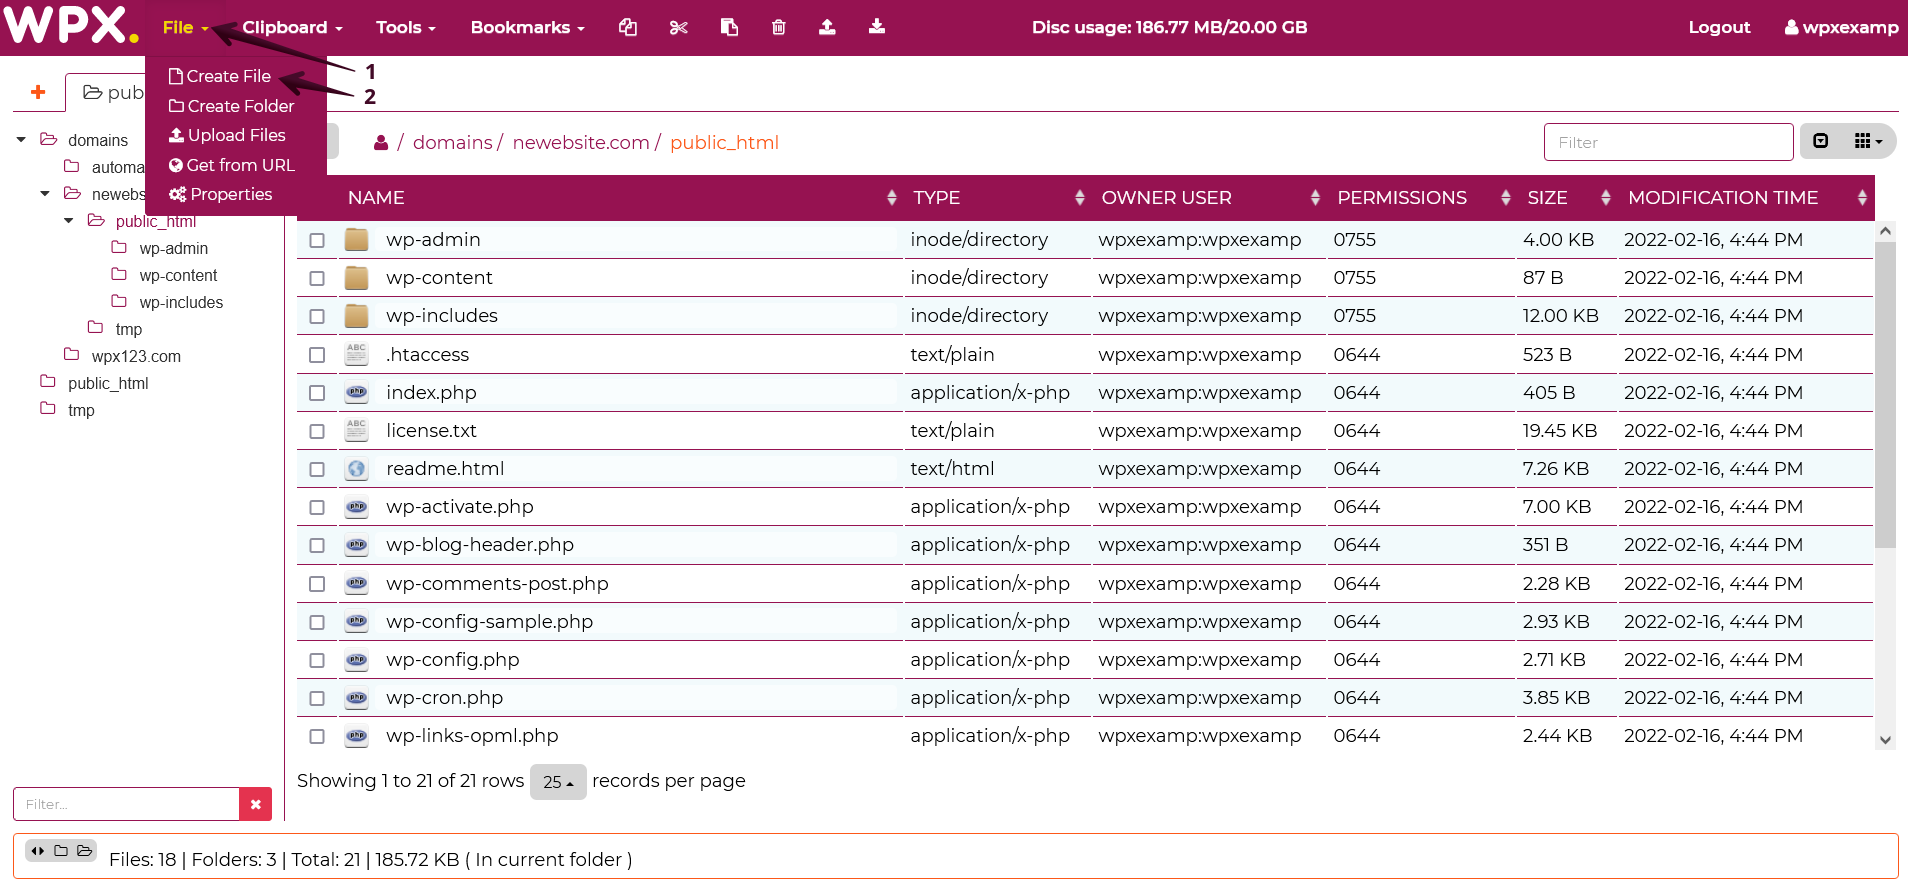Navigate to newebsite.com in the breadcrumb
This screenshot has height=884, width=1908.
(580, 142)
